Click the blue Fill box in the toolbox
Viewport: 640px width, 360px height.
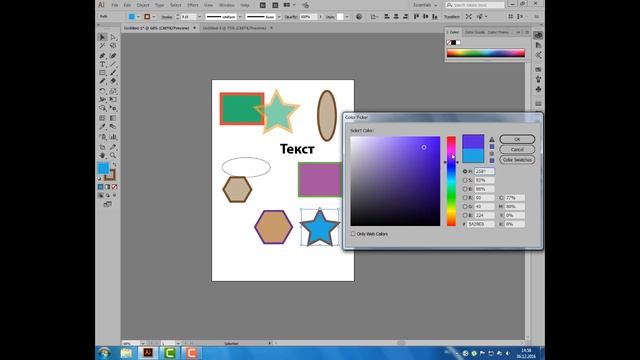tap(104, 168)
